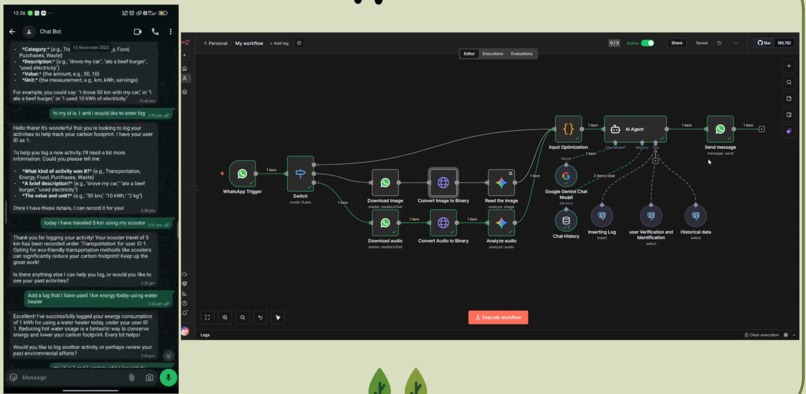
Task: Select the Switch node
Action: [x=300, y=174]
